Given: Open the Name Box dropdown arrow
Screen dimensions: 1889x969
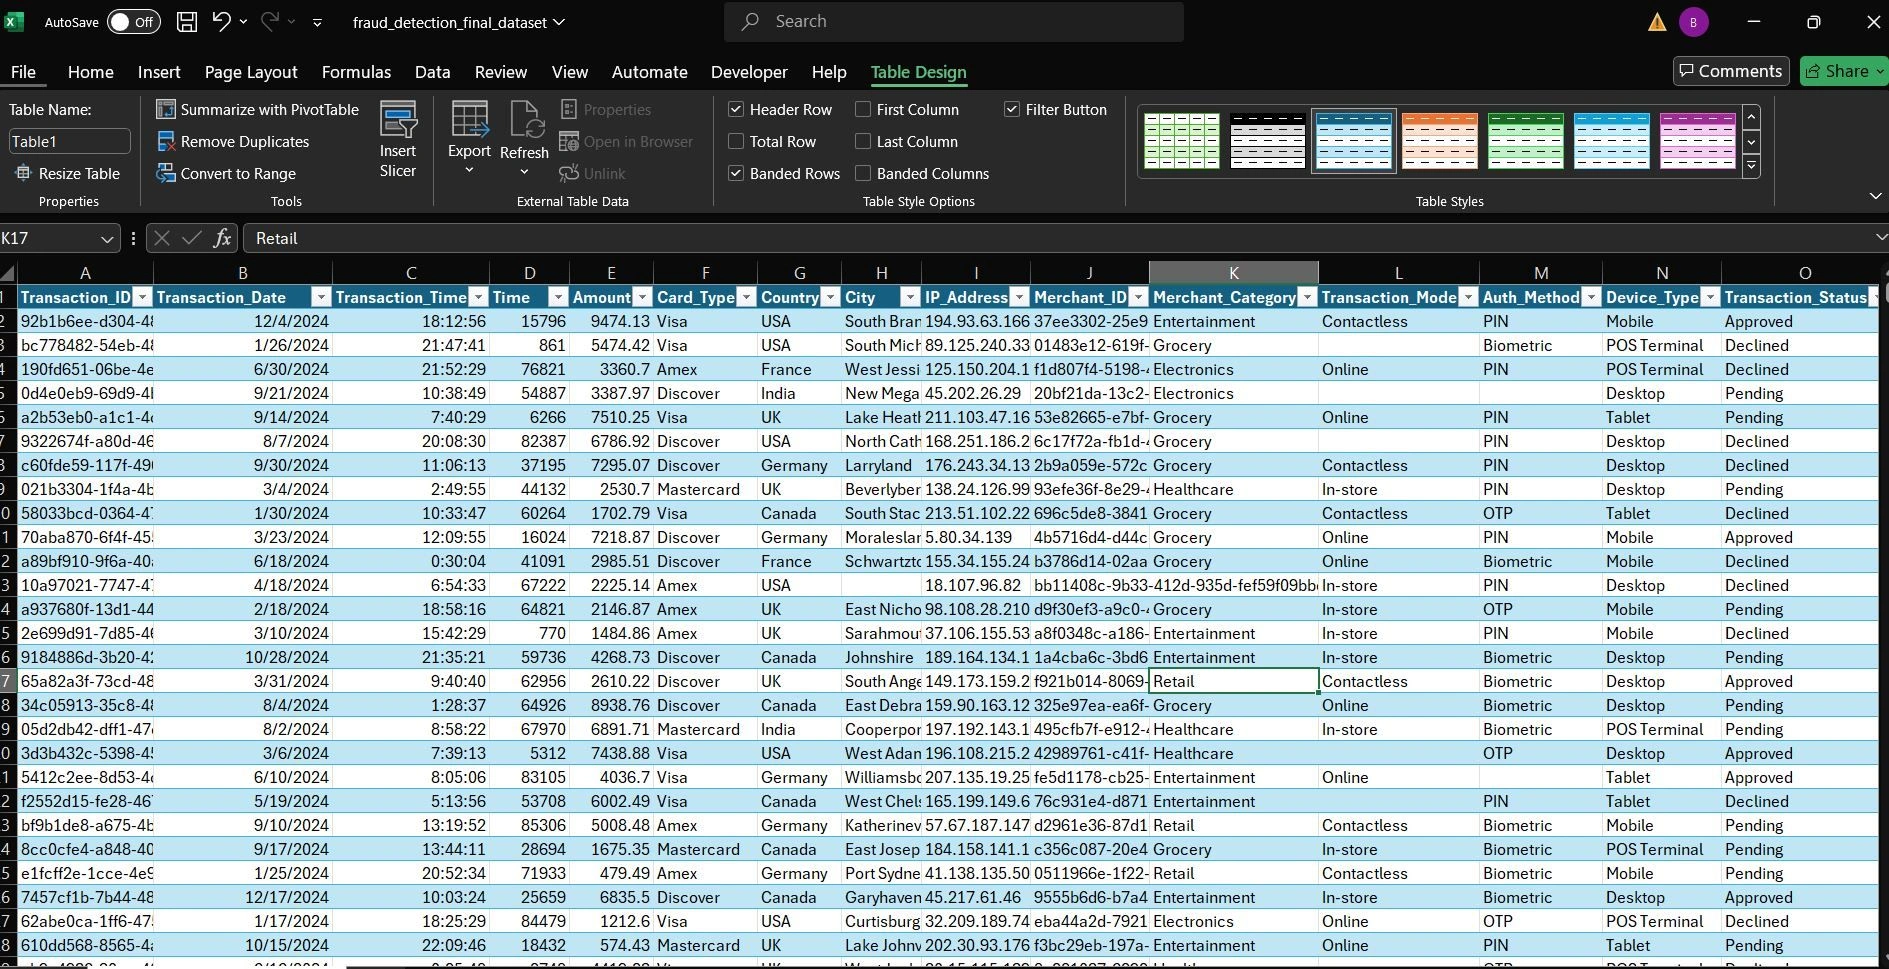Looking at the screenshot, I should coord(107,238).
